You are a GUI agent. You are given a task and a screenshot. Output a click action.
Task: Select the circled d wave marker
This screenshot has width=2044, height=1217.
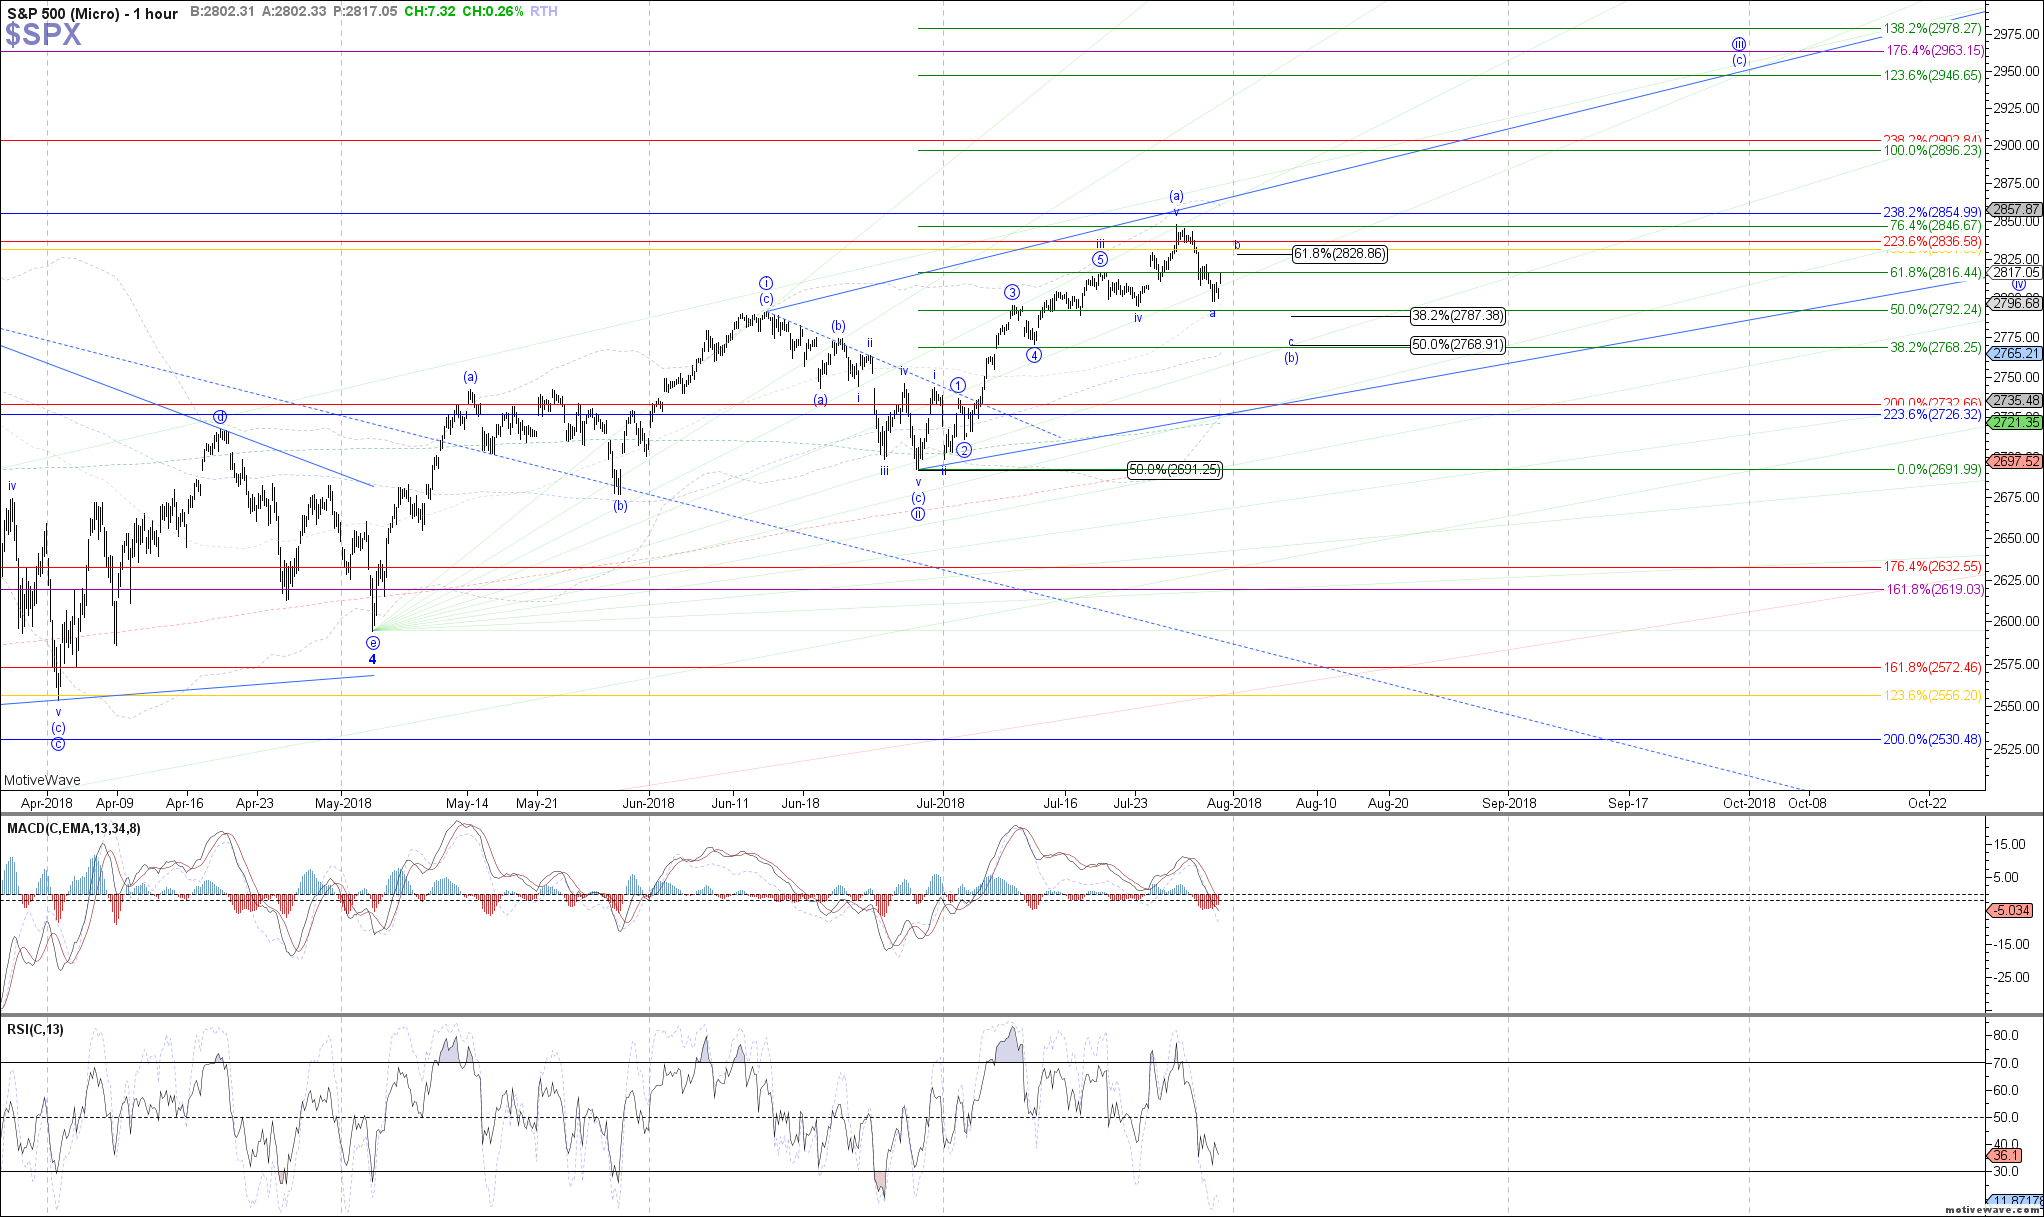coord(220,417)
